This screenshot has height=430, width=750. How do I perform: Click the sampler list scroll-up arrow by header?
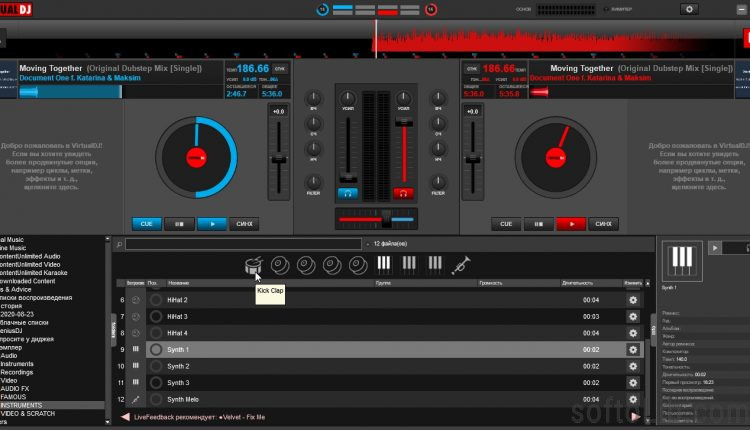point(648,283)
